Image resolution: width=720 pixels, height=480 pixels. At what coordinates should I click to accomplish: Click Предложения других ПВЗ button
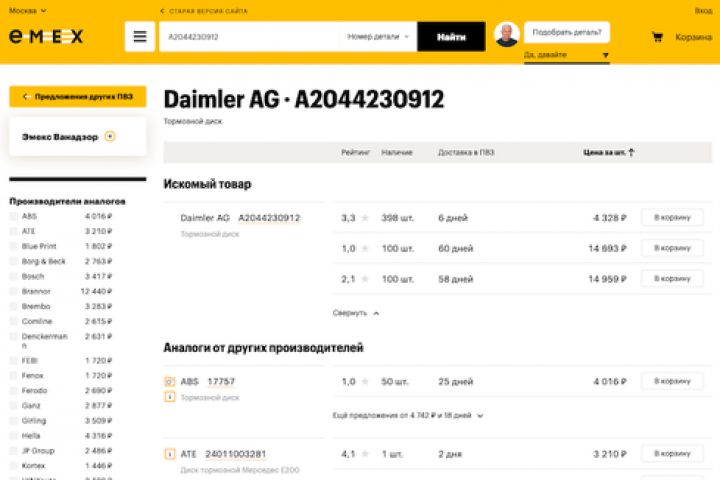pos(78,96)
